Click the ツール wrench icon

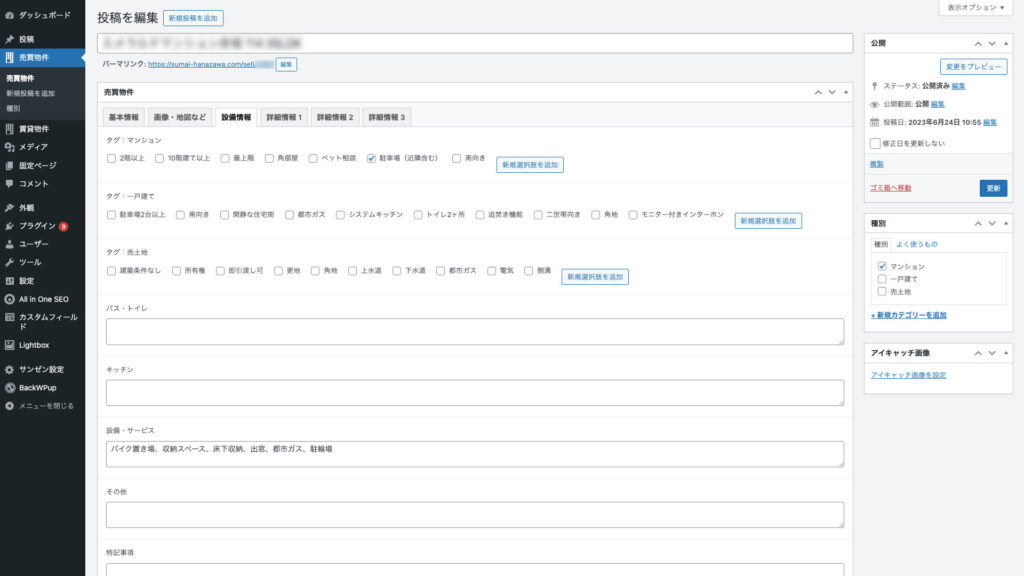9,262
